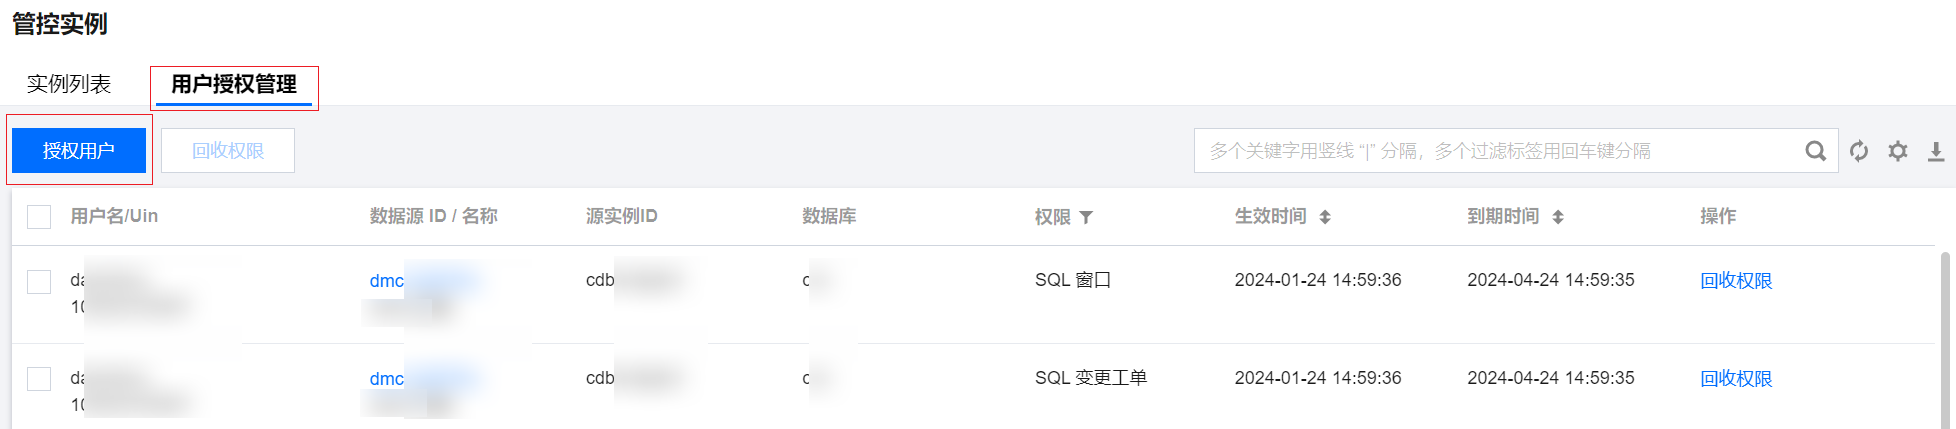
Task: Revoke permission for SQL 变更工单 row
Action: pyautogui.click(x=1736, y=379)
